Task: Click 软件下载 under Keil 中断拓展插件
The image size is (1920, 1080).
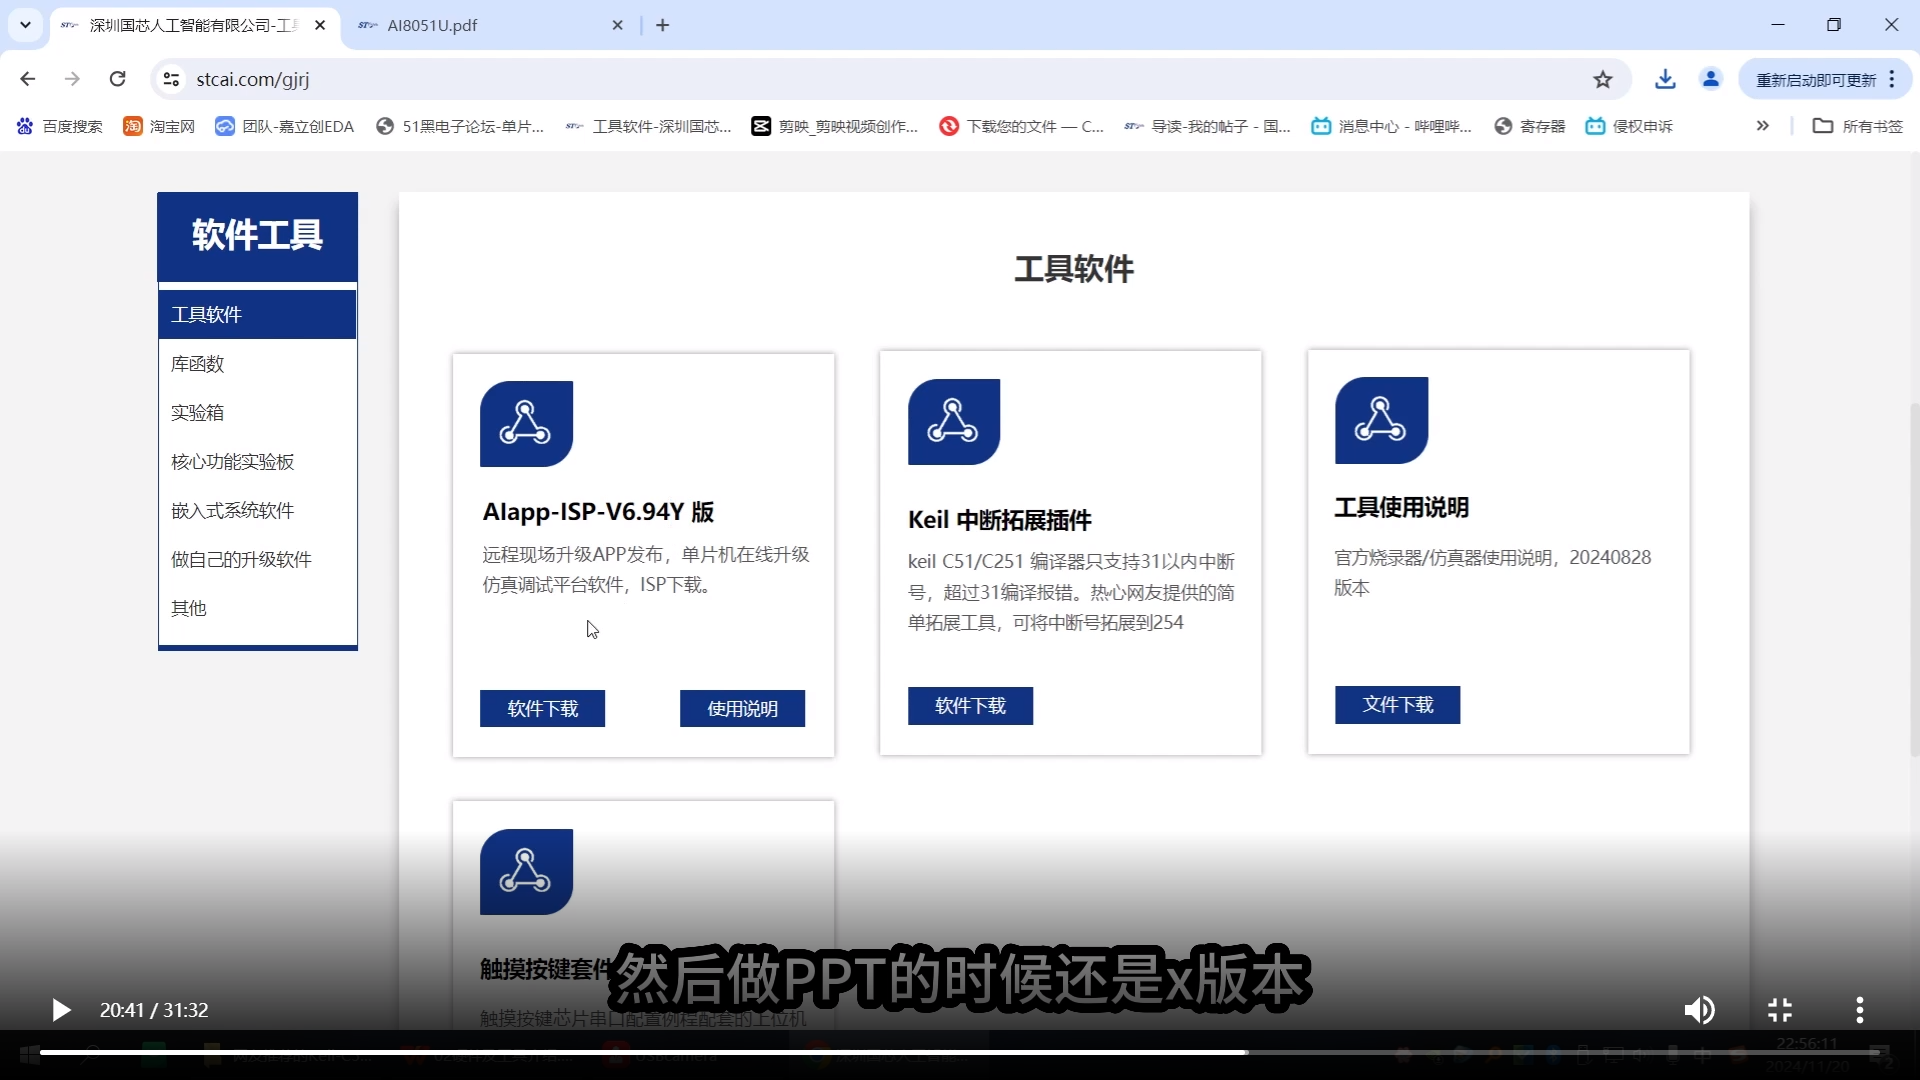Action: [970, 706]
